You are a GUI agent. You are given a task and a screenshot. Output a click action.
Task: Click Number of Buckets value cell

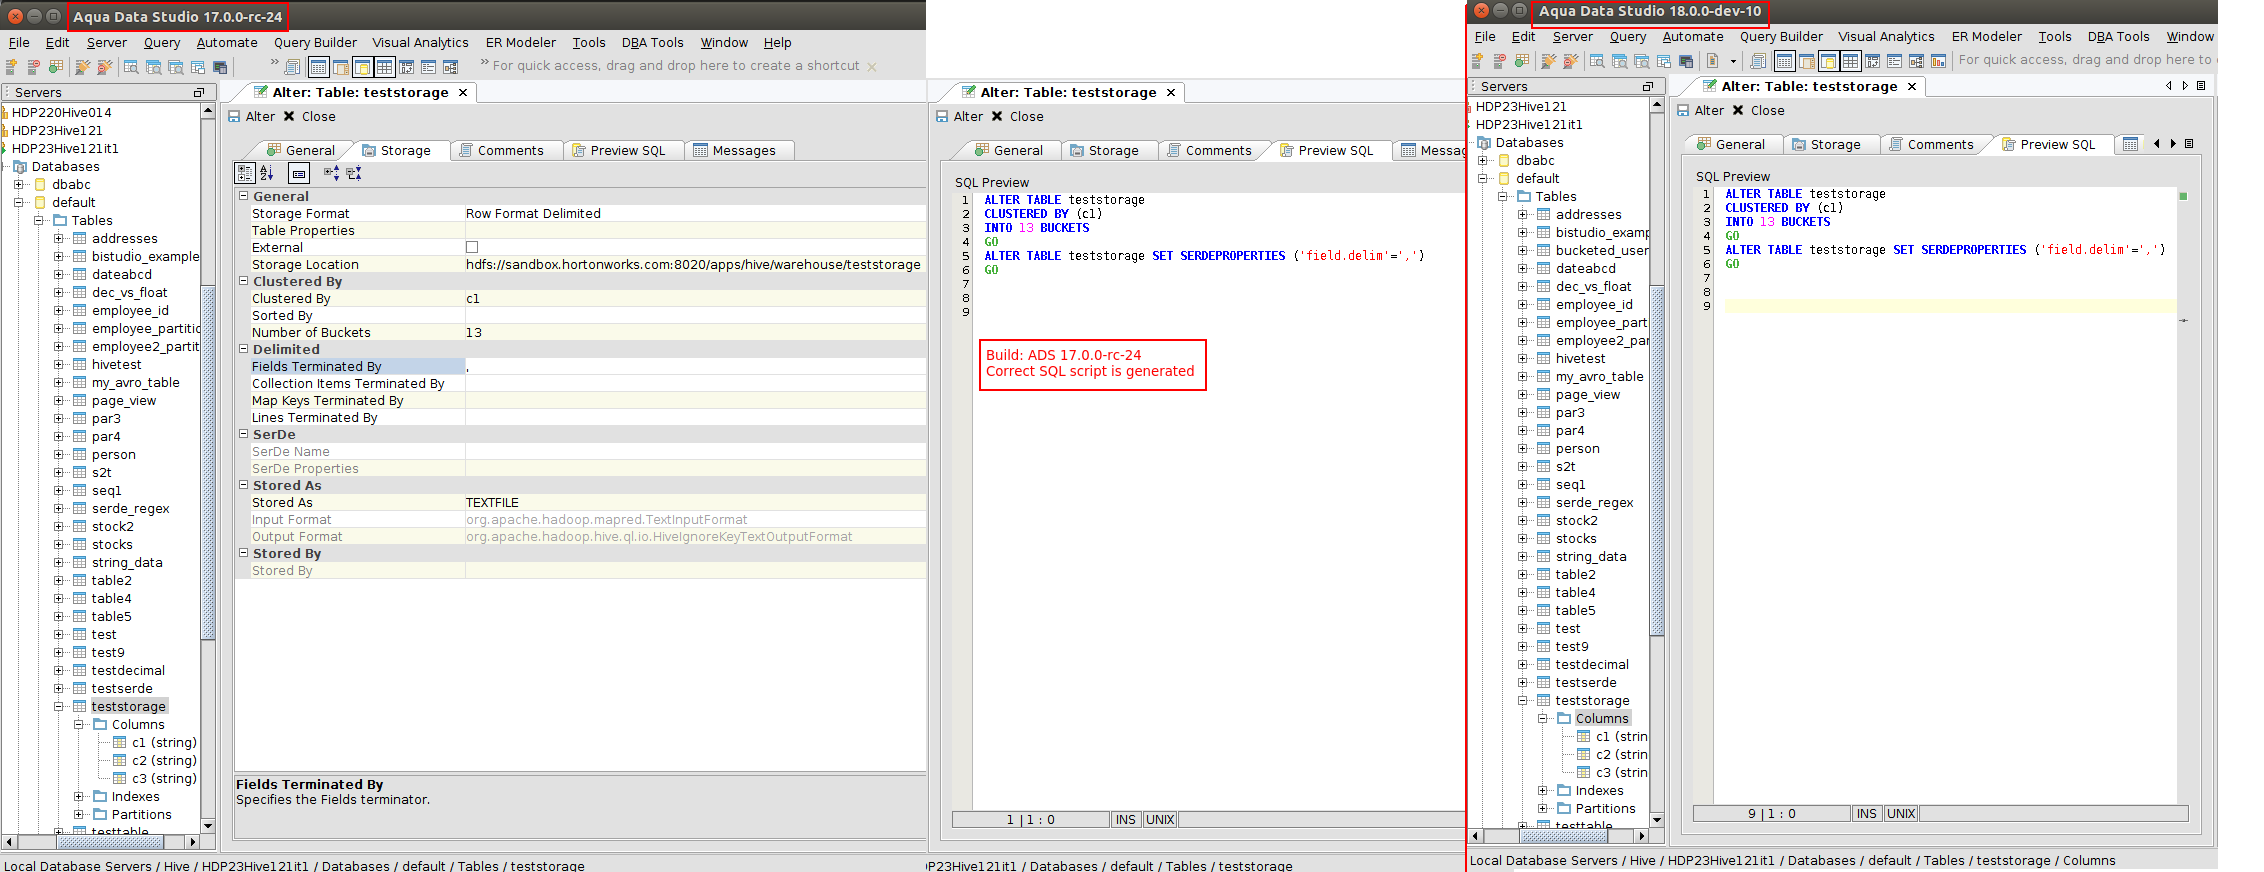click(695, 332)
